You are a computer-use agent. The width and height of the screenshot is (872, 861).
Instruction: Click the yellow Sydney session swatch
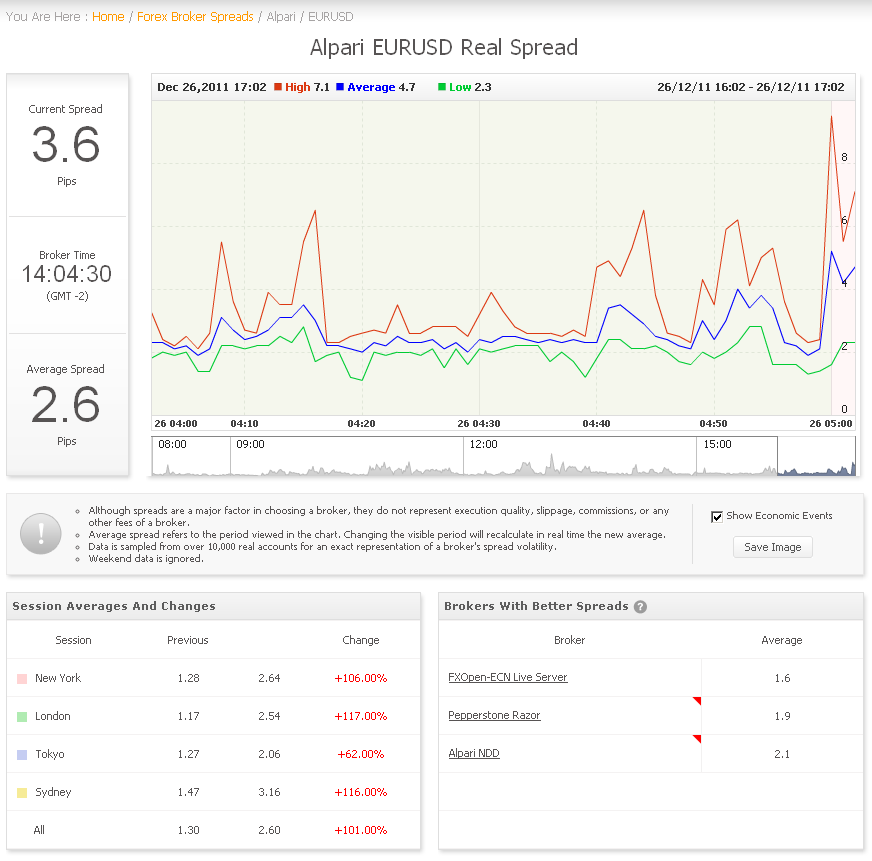pos(22,793)
